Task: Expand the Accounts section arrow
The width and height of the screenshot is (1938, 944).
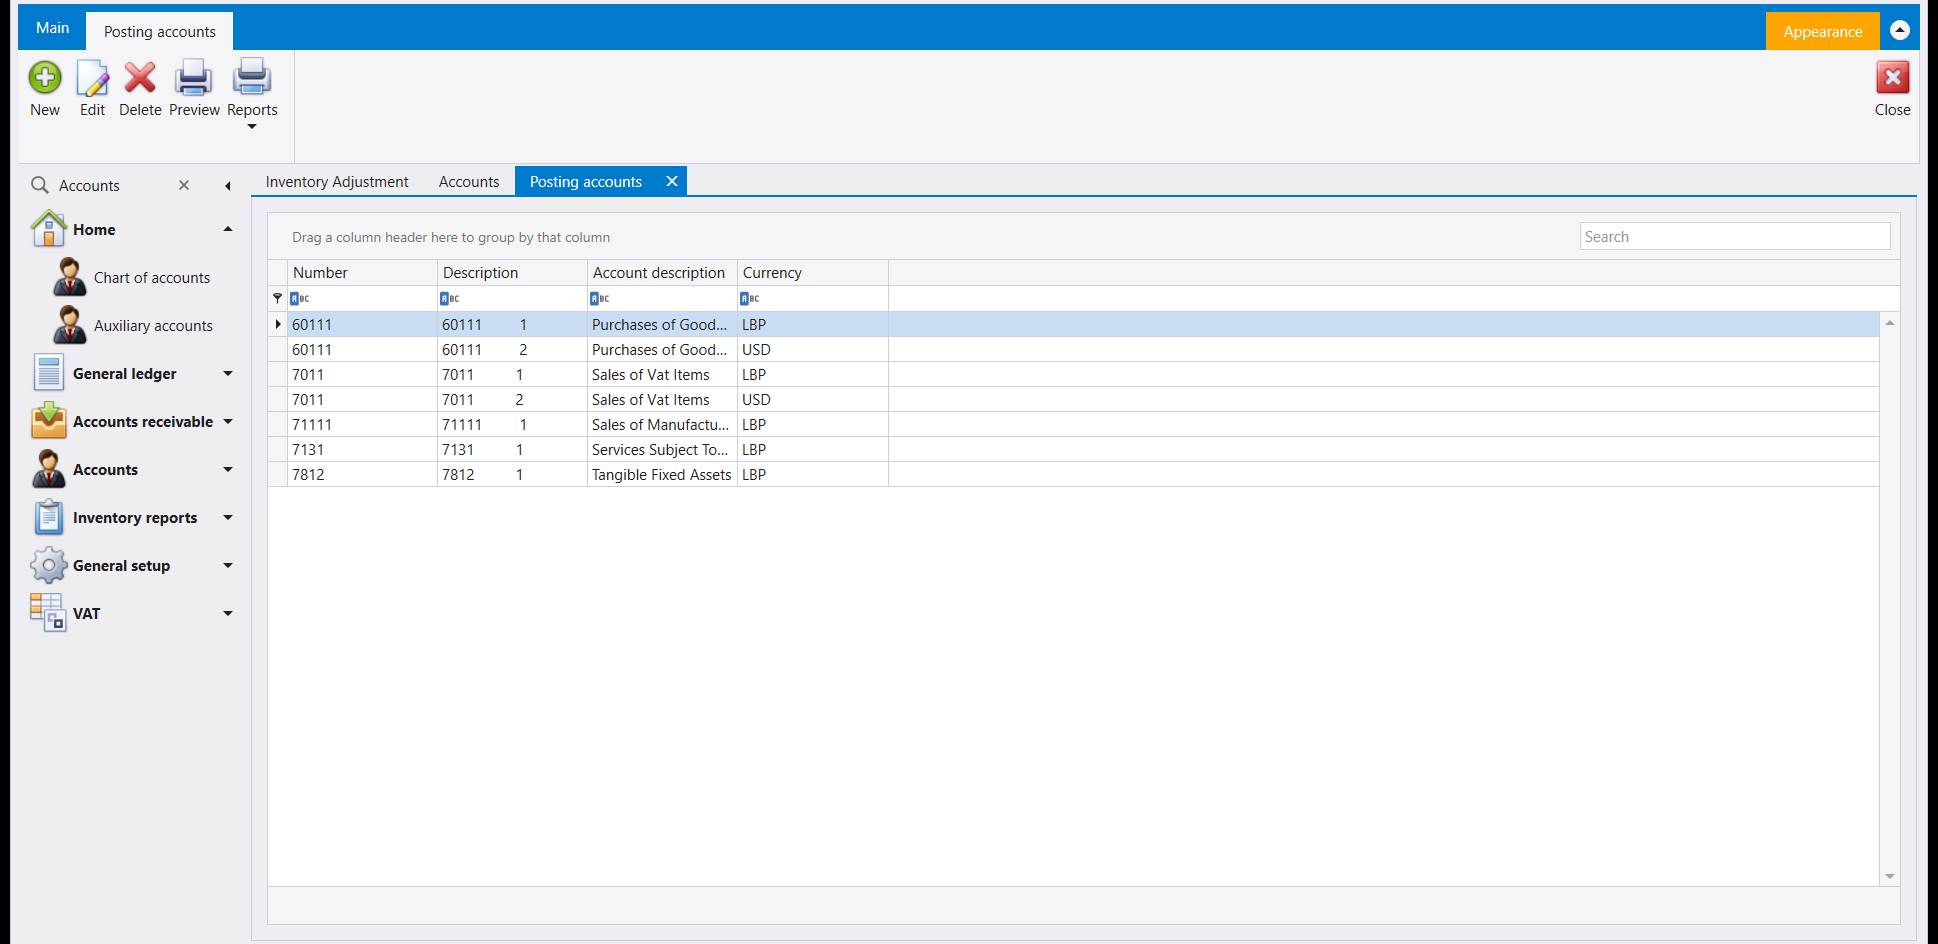Action: pos(228,469)
